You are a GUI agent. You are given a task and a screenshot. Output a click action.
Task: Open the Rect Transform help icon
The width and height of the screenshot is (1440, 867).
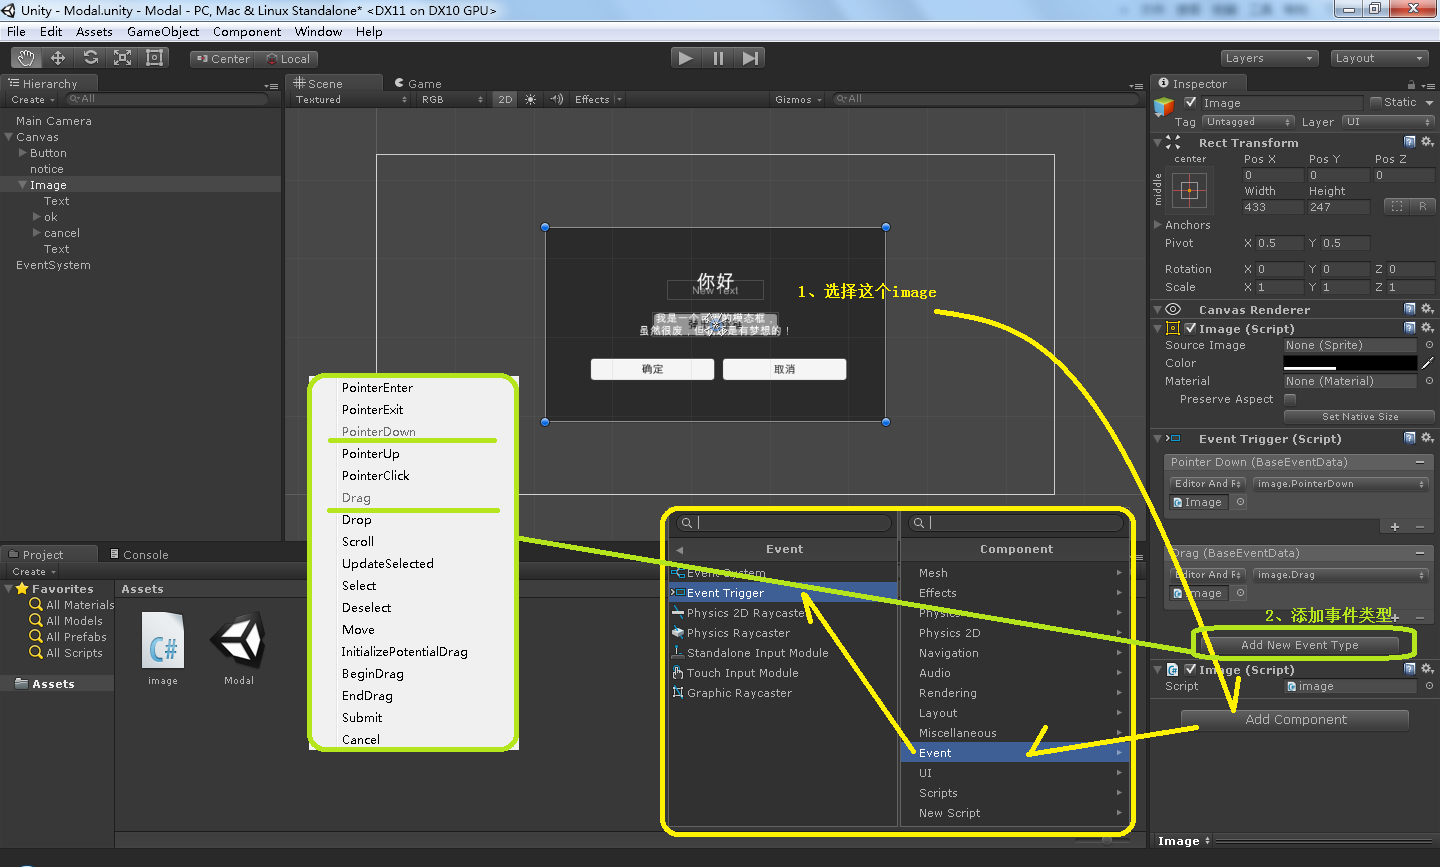click(x=1410, y=142)
